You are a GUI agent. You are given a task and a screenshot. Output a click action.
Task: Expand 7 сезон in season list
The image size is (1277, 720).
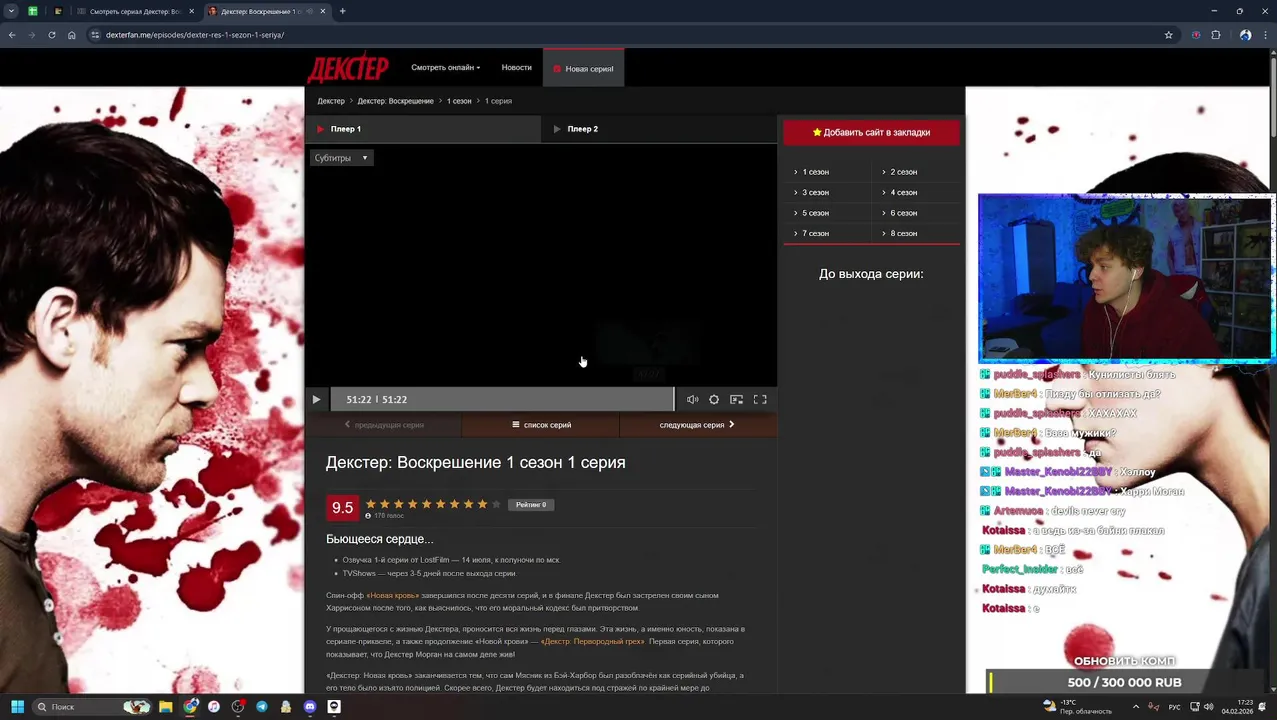pyautogui.click(x=815, y=233)
